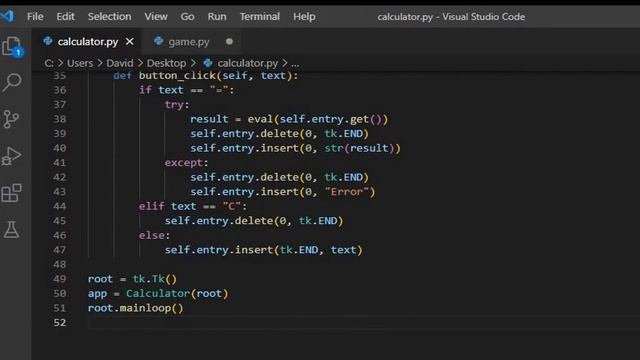The width and height of the screenshot is (640, 360).
Task: Click the "Error" string literal
Action: click(347, 191)
